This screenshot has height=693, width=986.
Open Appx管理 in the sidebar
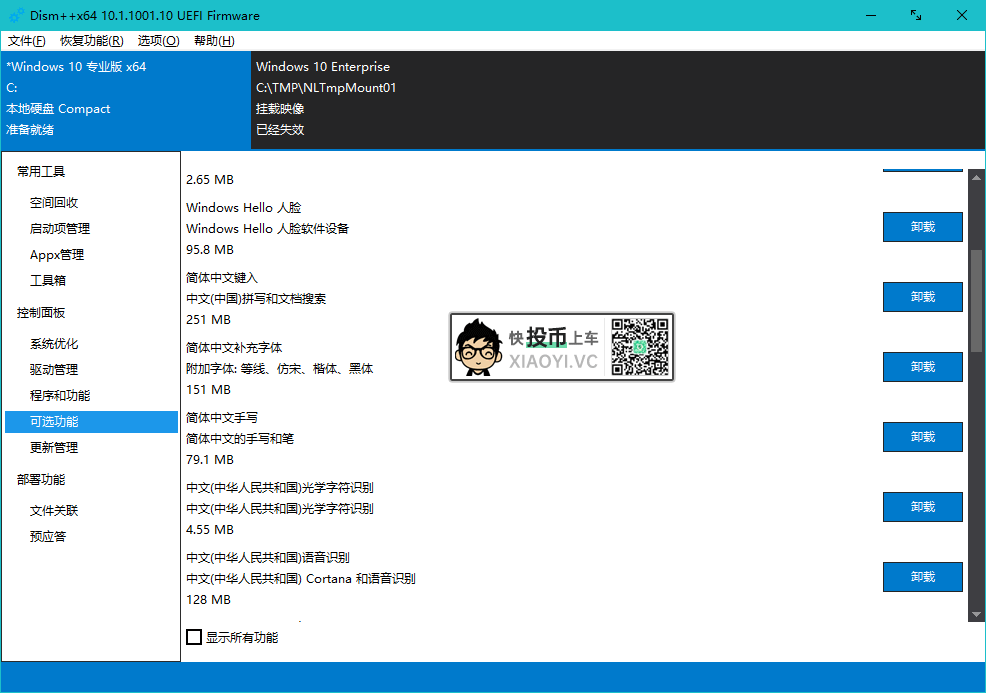pyautogui.click(x=57, y=255)
